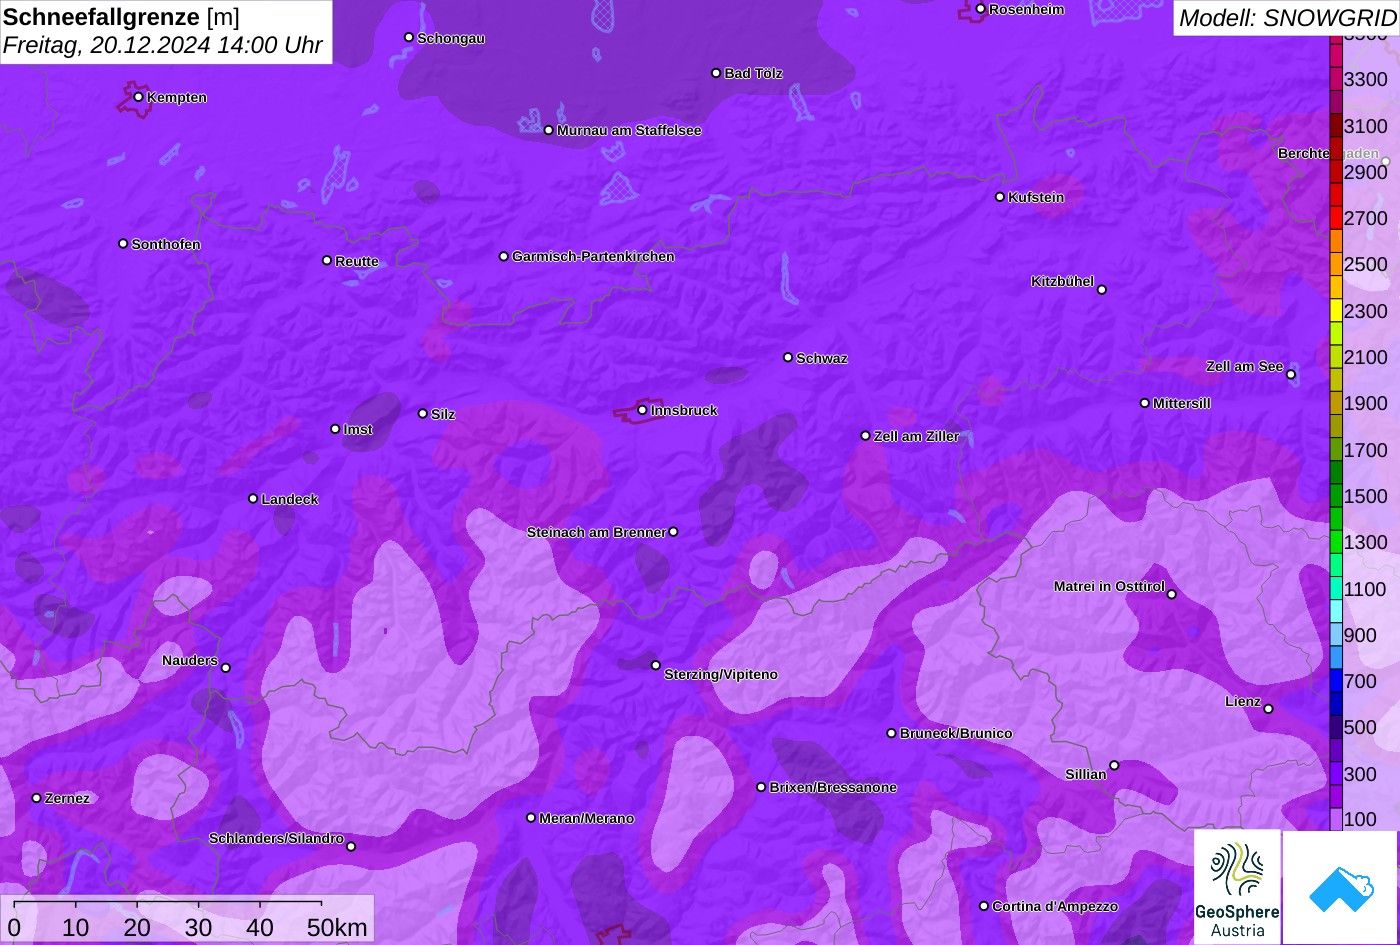Click the Kufstein marker dot
Viewport: 1400px width, 945px height.
[999, 197]
